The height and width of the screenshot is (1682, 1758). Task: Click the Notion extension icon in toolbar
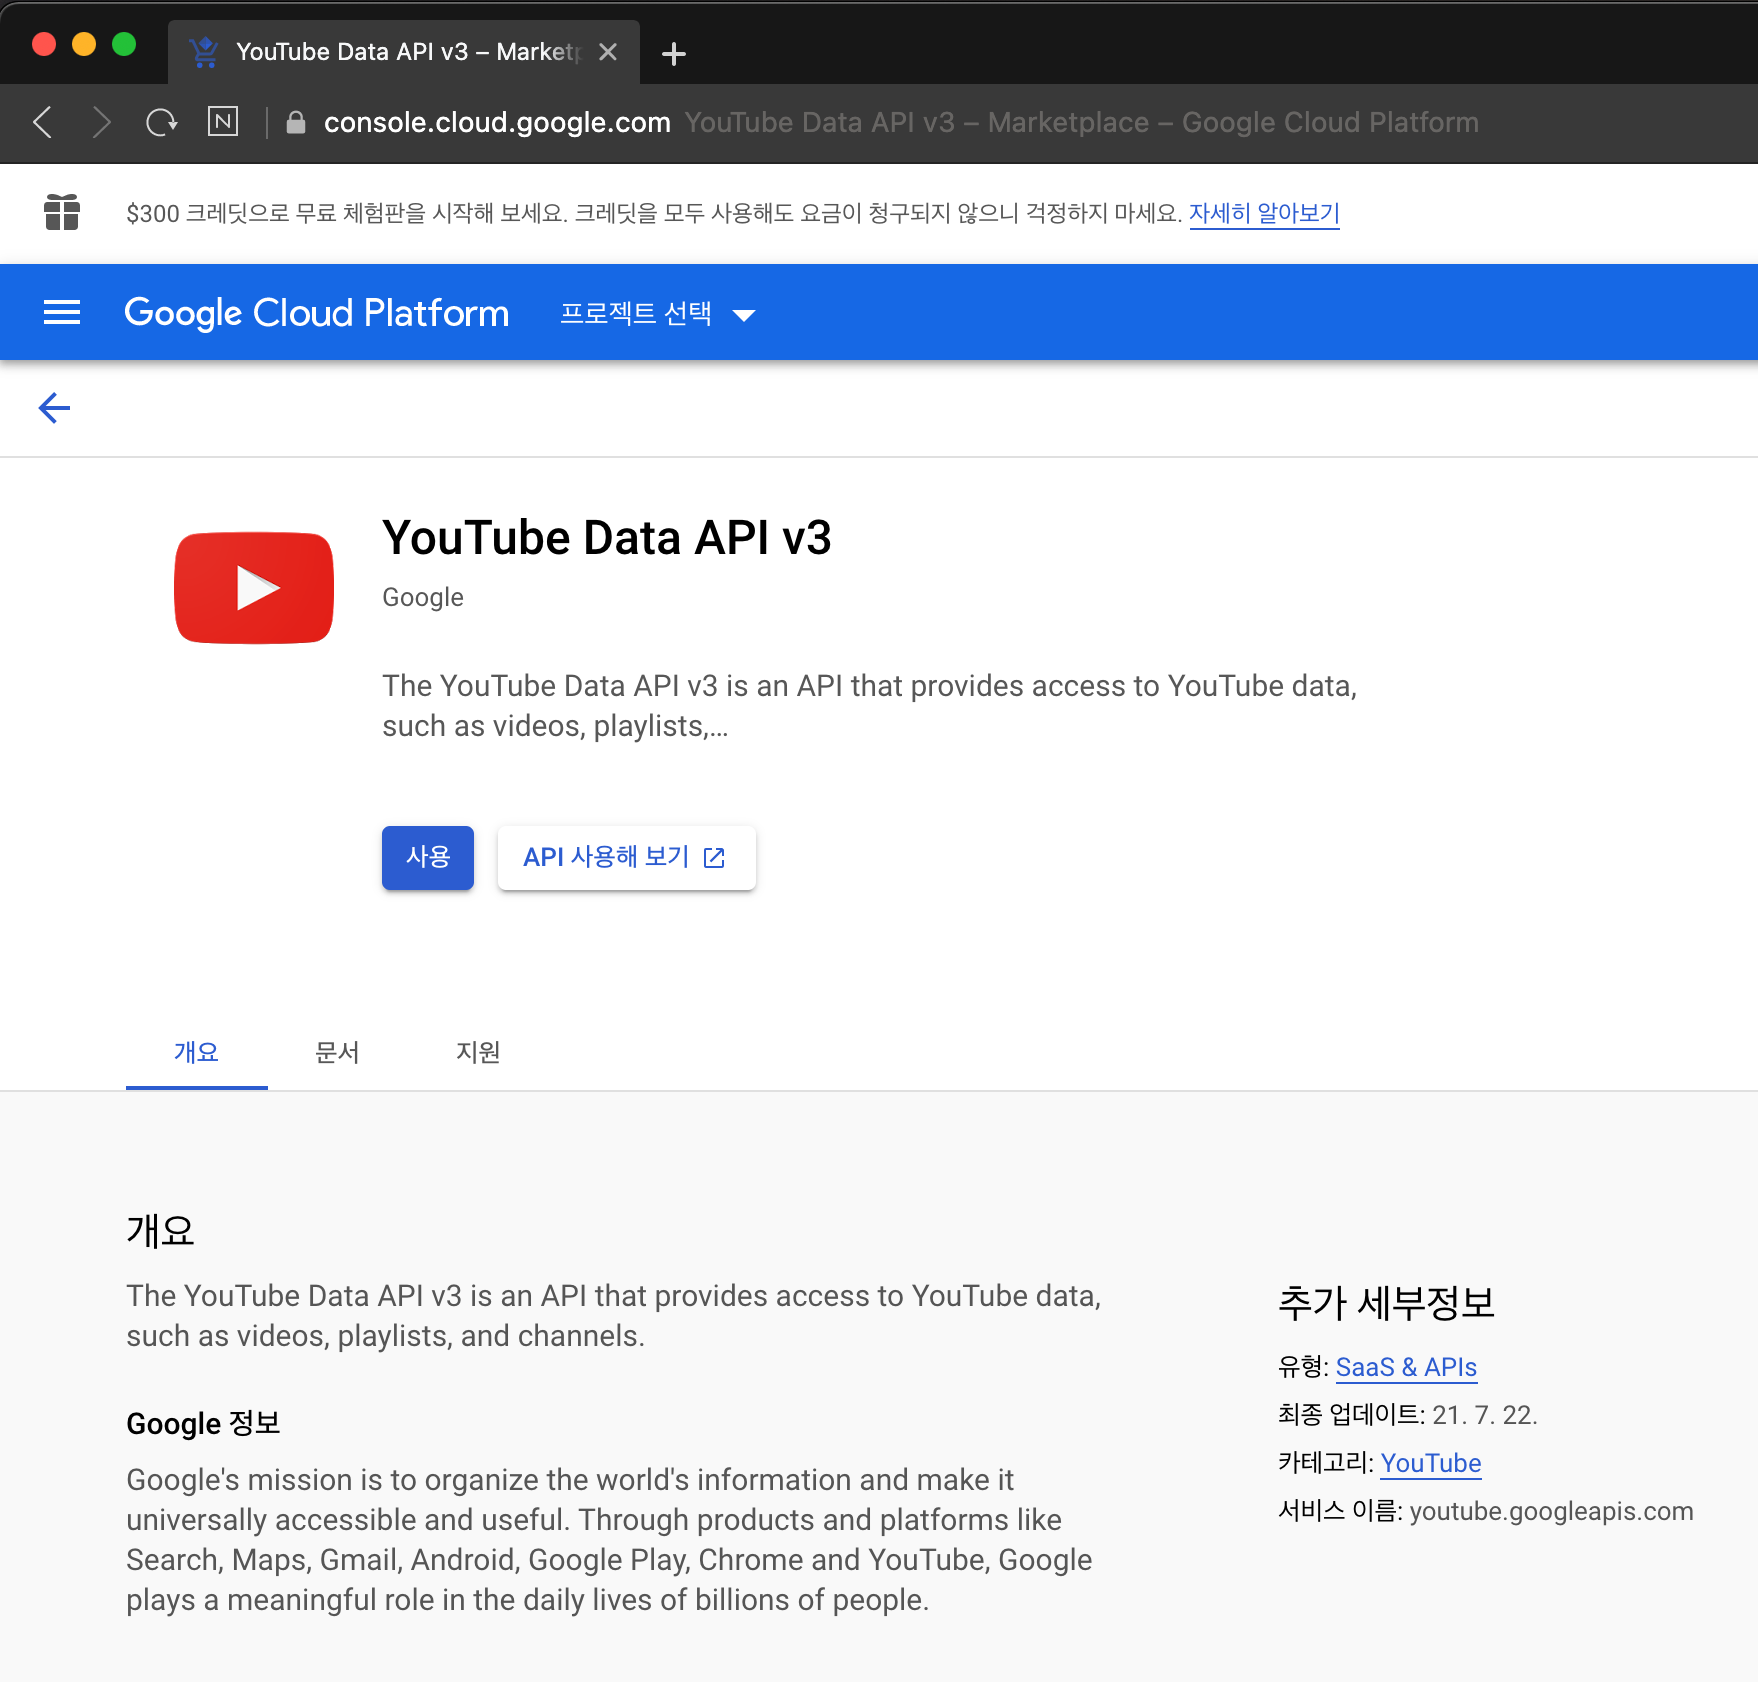[223, 121]
